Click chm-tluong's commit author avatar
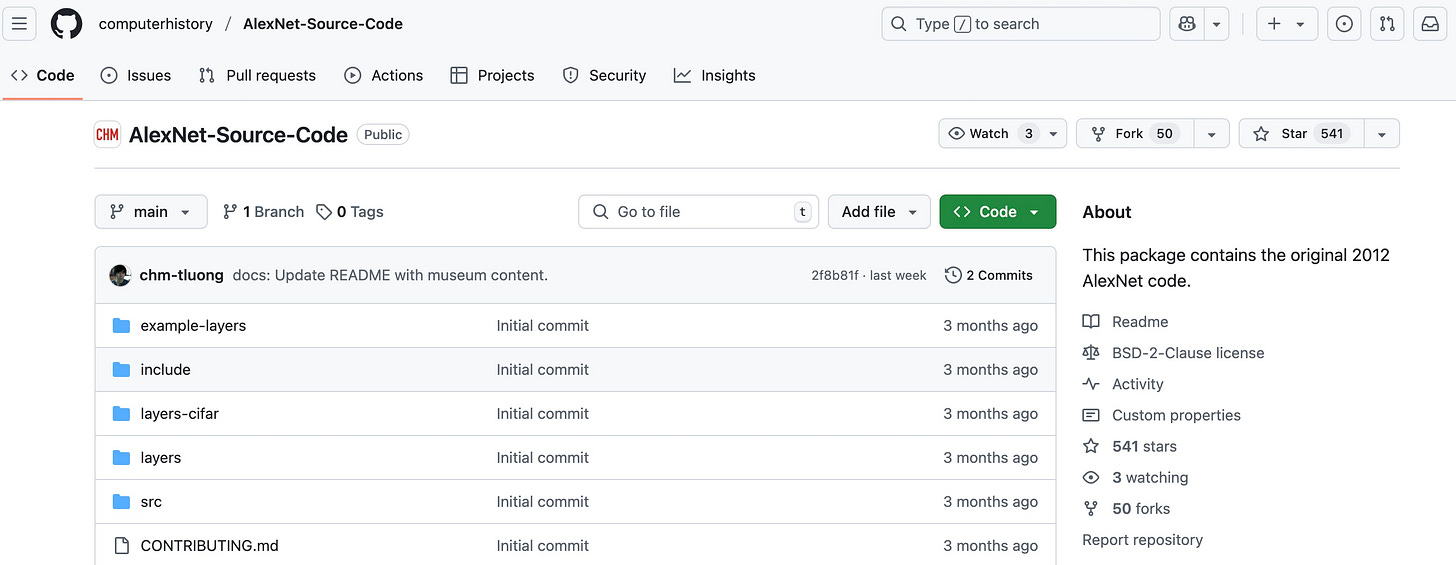The height and width of the screenshot is (565, 1456). pos(120,275)
